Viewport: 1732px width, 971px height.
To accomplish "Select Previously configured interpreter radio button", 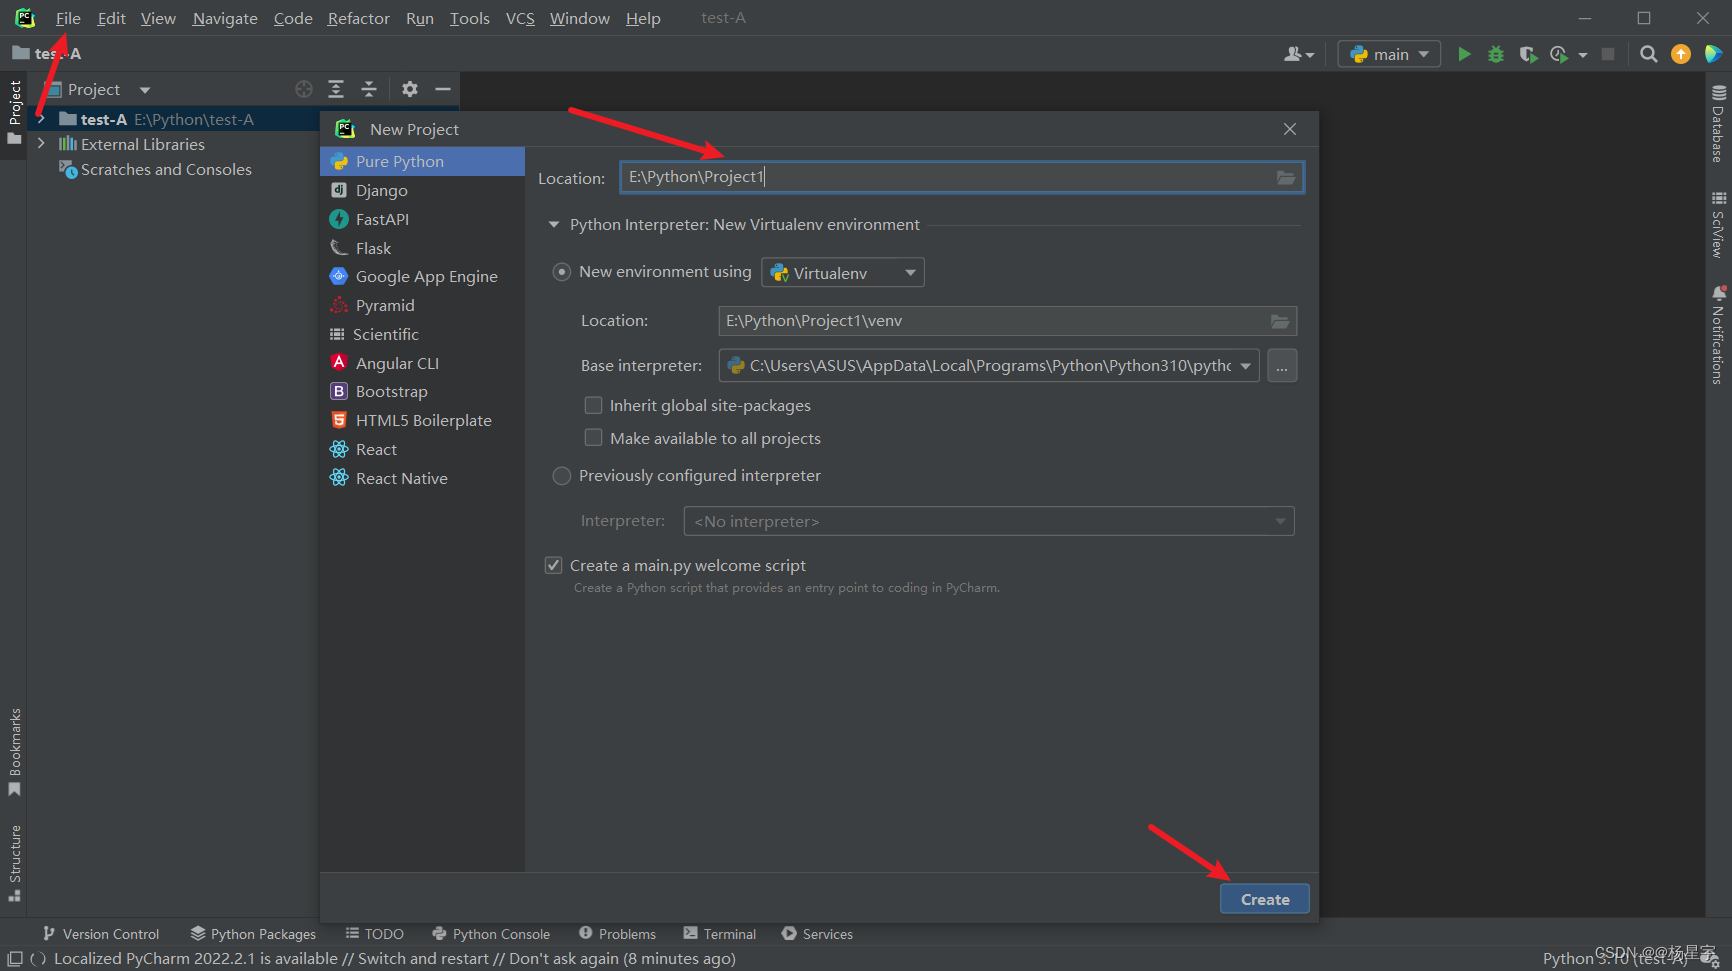I will pyautogui.click(x=562, y=476).
